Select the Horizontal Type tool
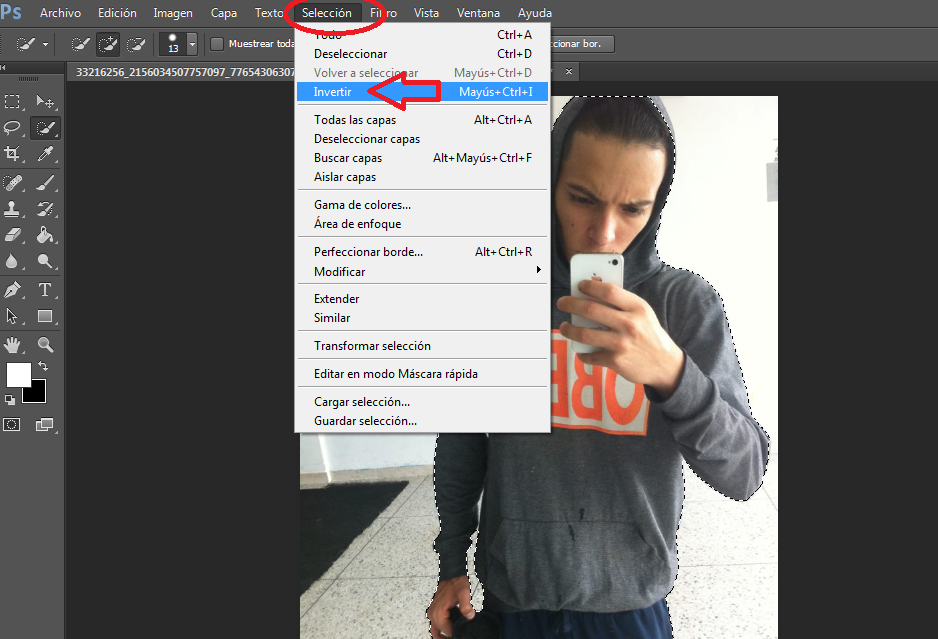Image resolution: width=938 pixels, height=639 pixels. click(x=45, y=290)
